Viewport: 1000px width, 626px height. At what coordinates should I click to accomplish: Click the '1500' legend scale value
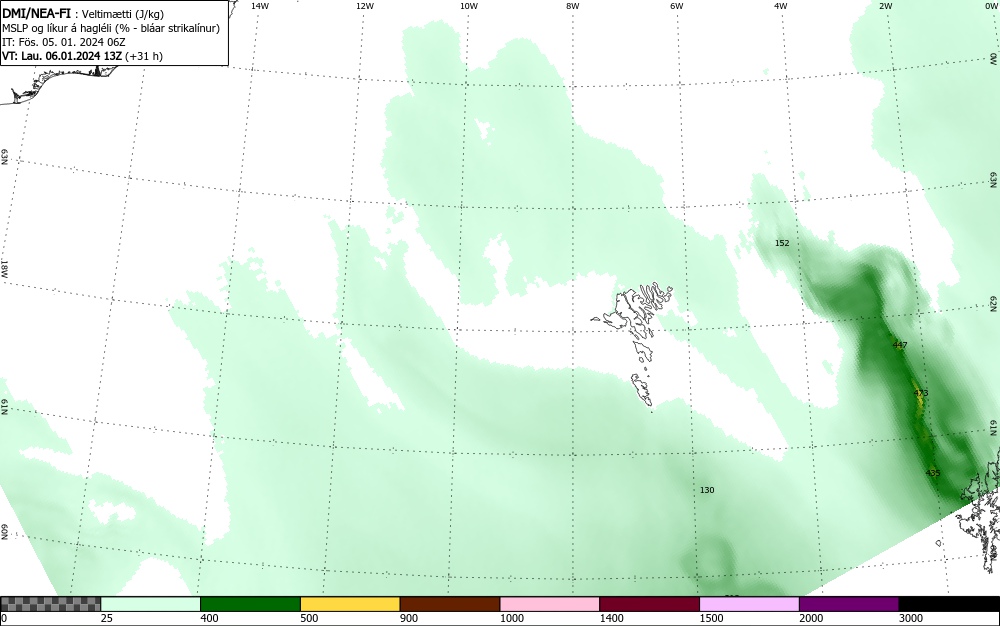[x=711, y=618]
